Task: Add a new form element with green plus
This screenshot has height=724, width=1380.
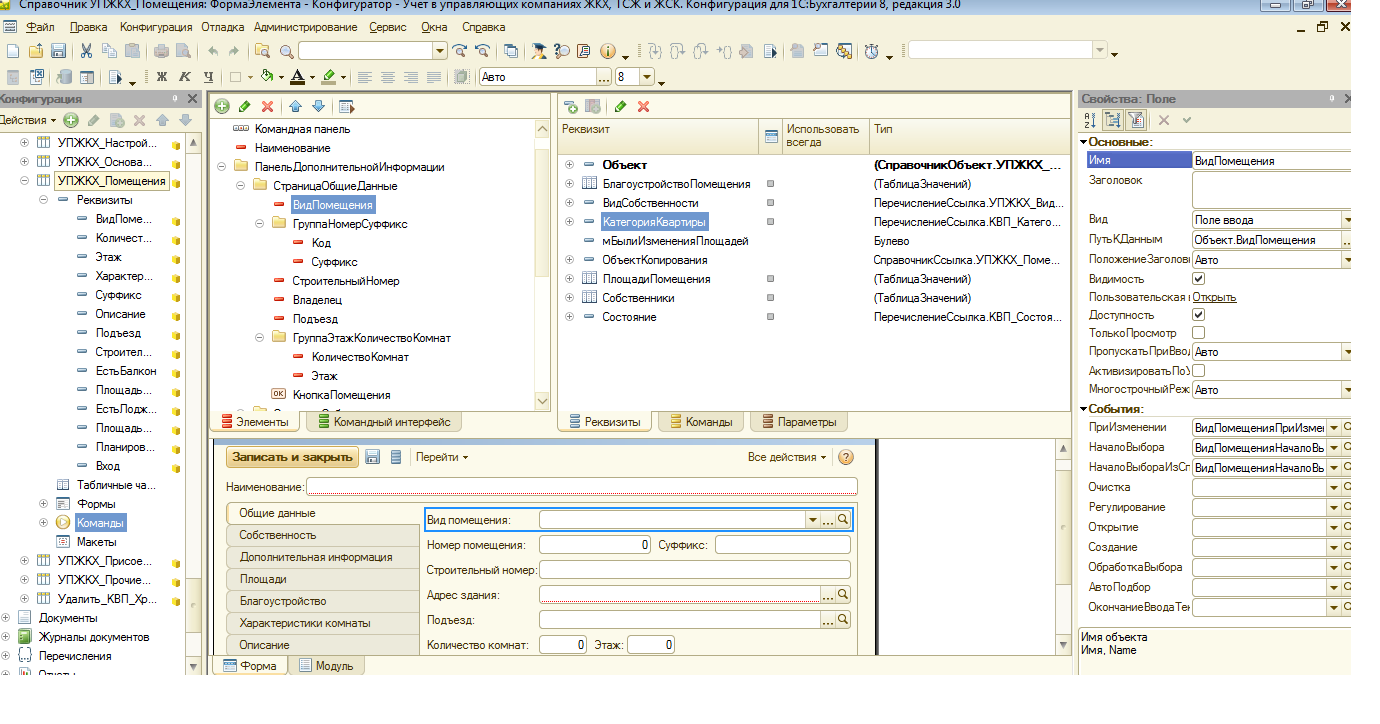Action: tap(222, 106)
